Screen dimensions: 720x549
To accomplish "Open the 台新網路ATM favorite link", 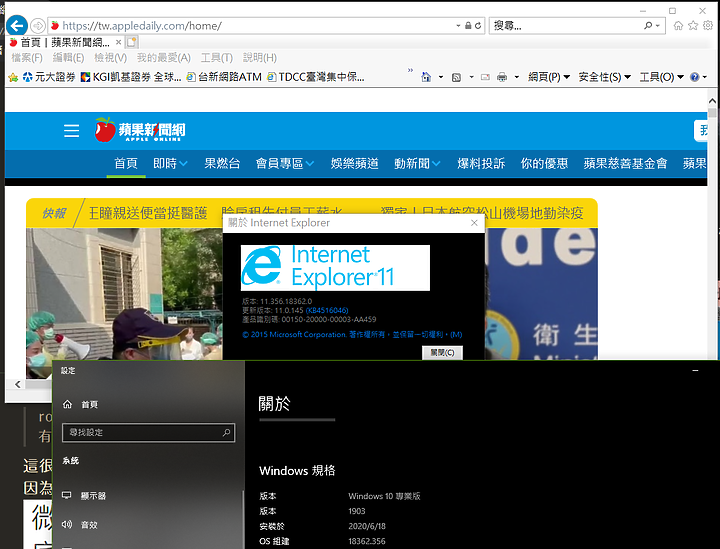I will (224, 77).
